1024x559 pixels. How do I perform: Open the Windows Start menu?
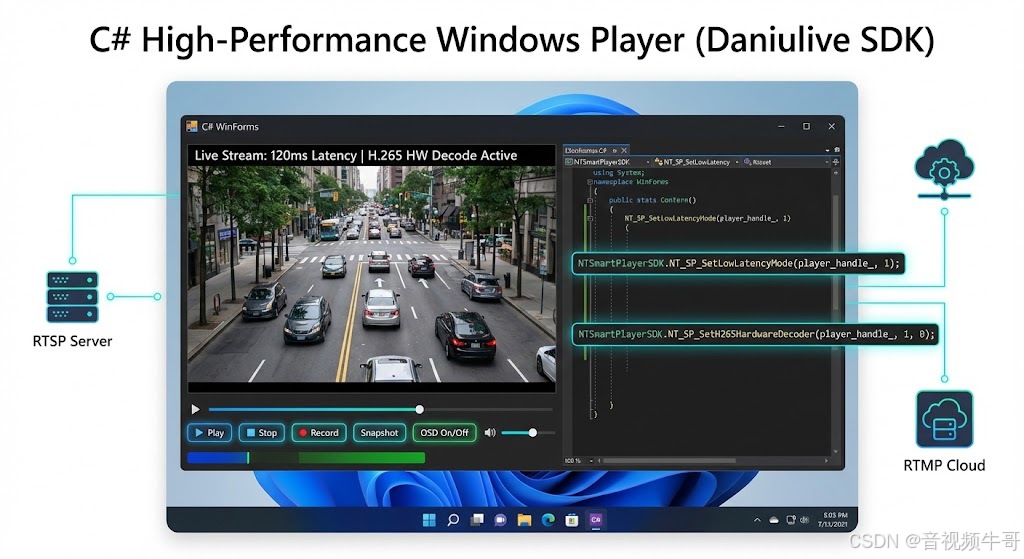coord(429,520)
